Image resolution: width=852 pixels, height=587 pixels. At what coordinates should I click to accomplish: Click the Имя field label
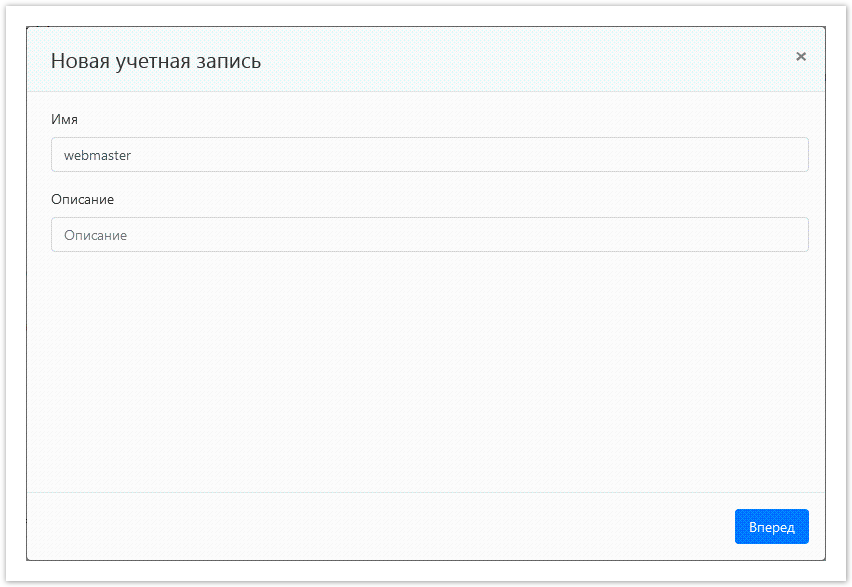tap(64, 119)
